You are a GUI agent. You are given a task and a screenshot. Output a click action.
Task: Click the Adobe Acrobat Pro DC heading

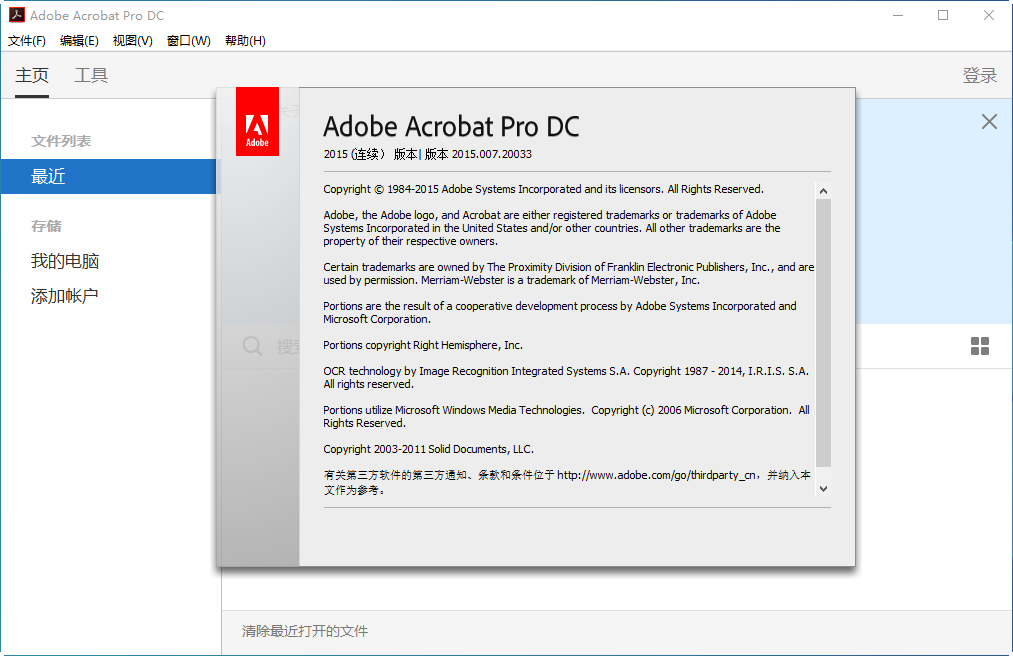(x=451, y=127)
